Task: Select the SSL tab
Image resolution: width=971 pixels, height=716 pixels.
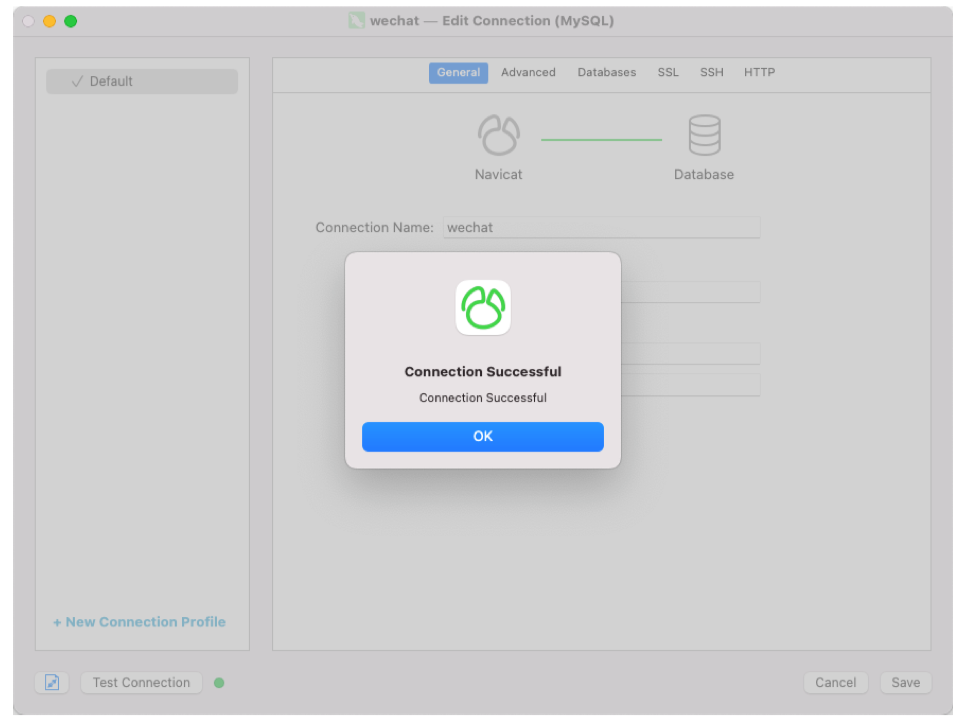Action: point(668,73)
